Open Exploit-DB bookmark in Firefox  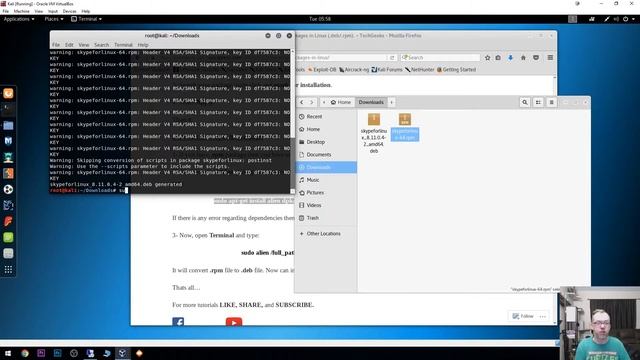click(322, 70)
